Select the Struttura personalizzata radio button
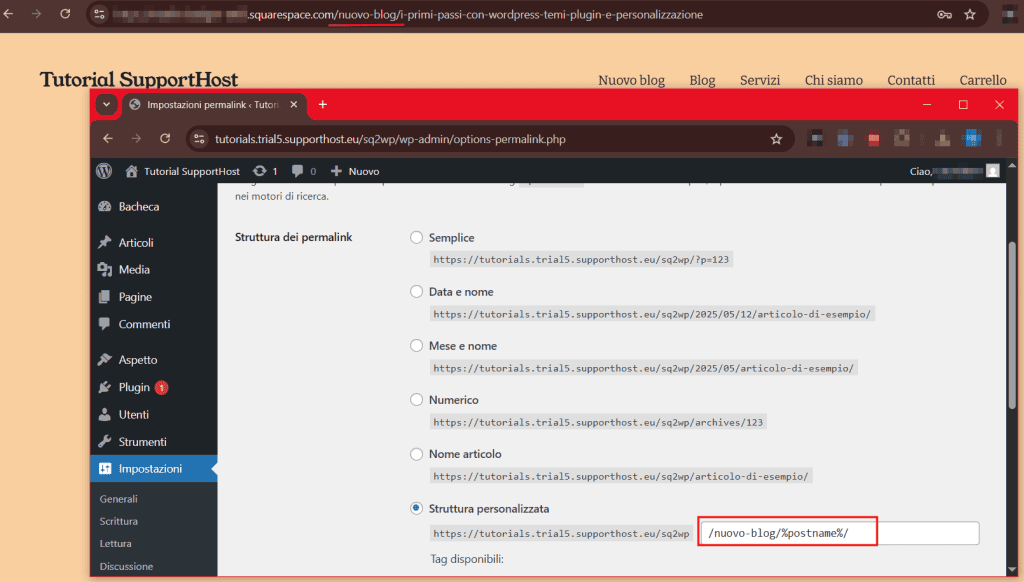This screenshot has height=582, width=1024. [416, 508]
